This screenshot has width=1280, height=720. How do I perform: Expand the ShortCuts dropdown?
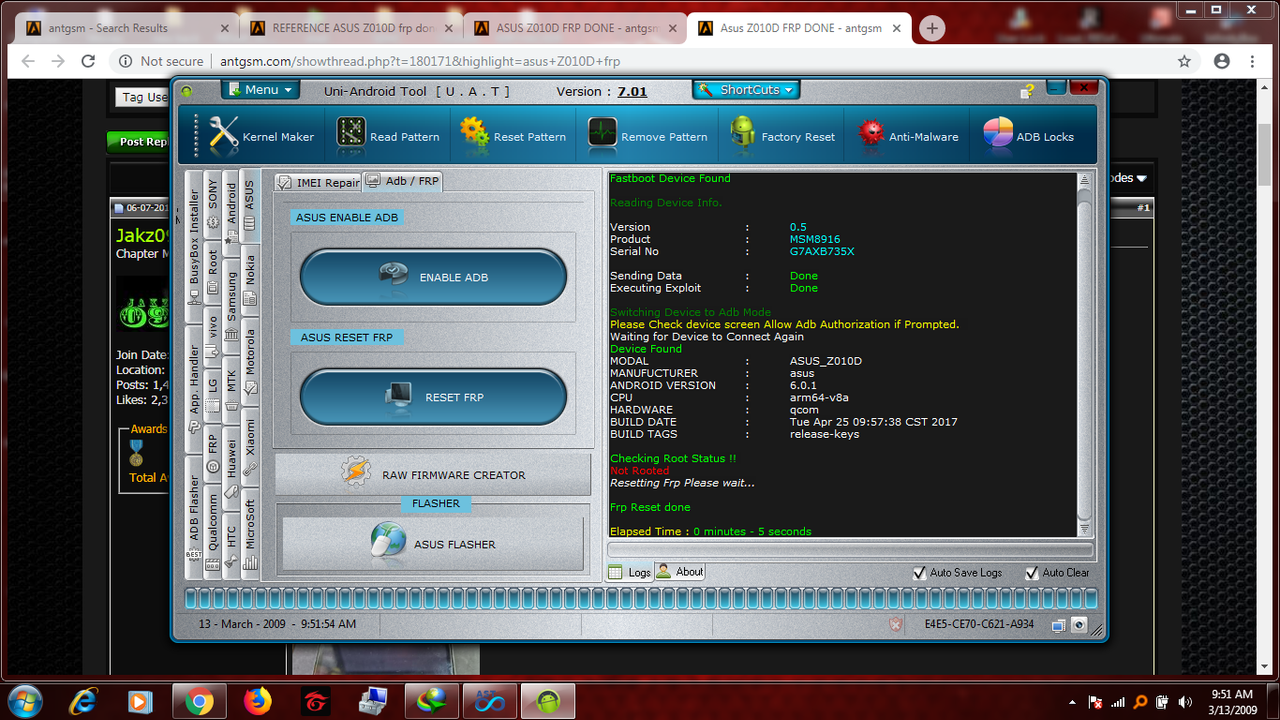pos(746,90)
